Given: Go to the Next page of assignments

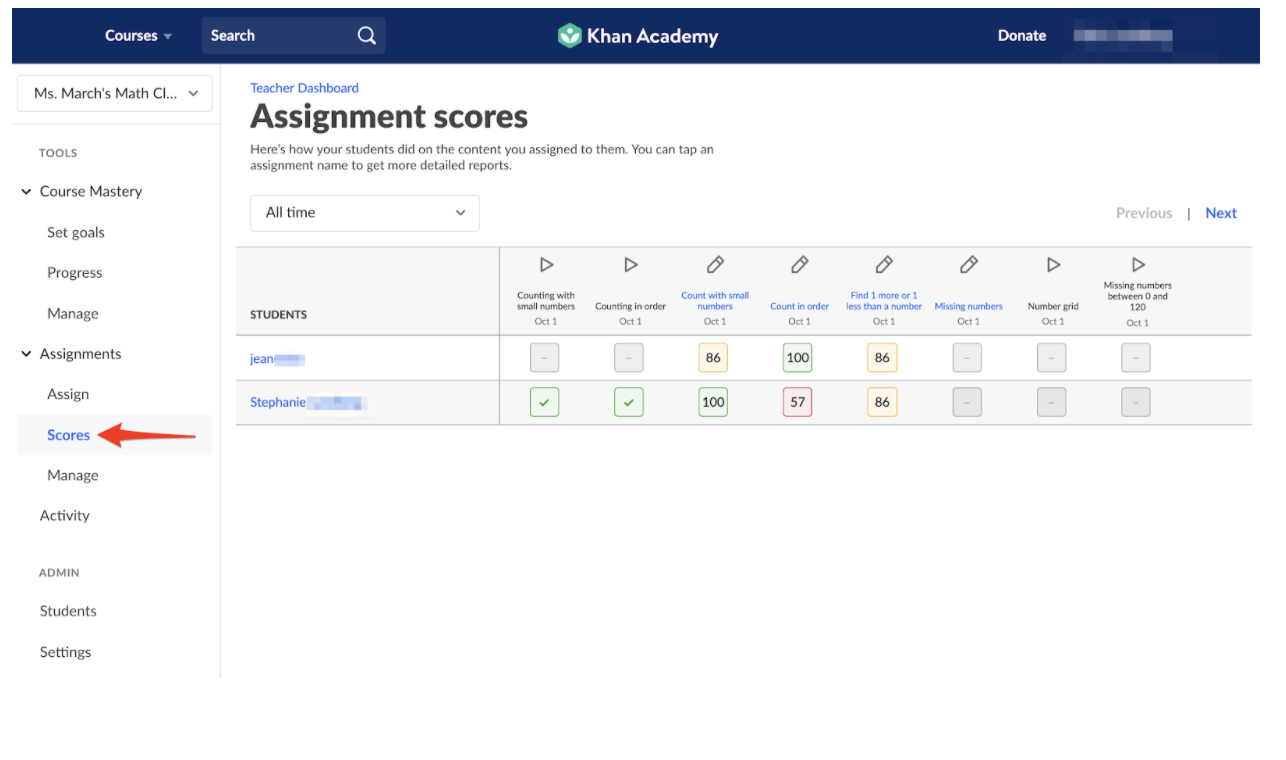Looking at the screenshot, I should pyautogui.click(x=1221, y=213).
